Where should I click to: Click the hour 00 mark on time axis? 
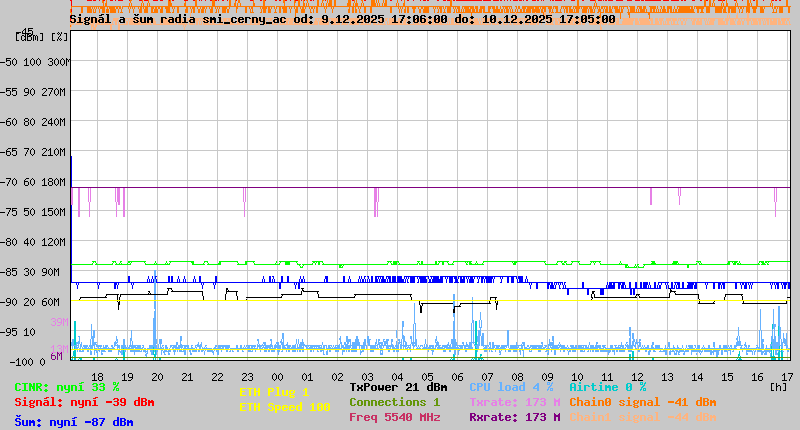click(x=277, y=376)
